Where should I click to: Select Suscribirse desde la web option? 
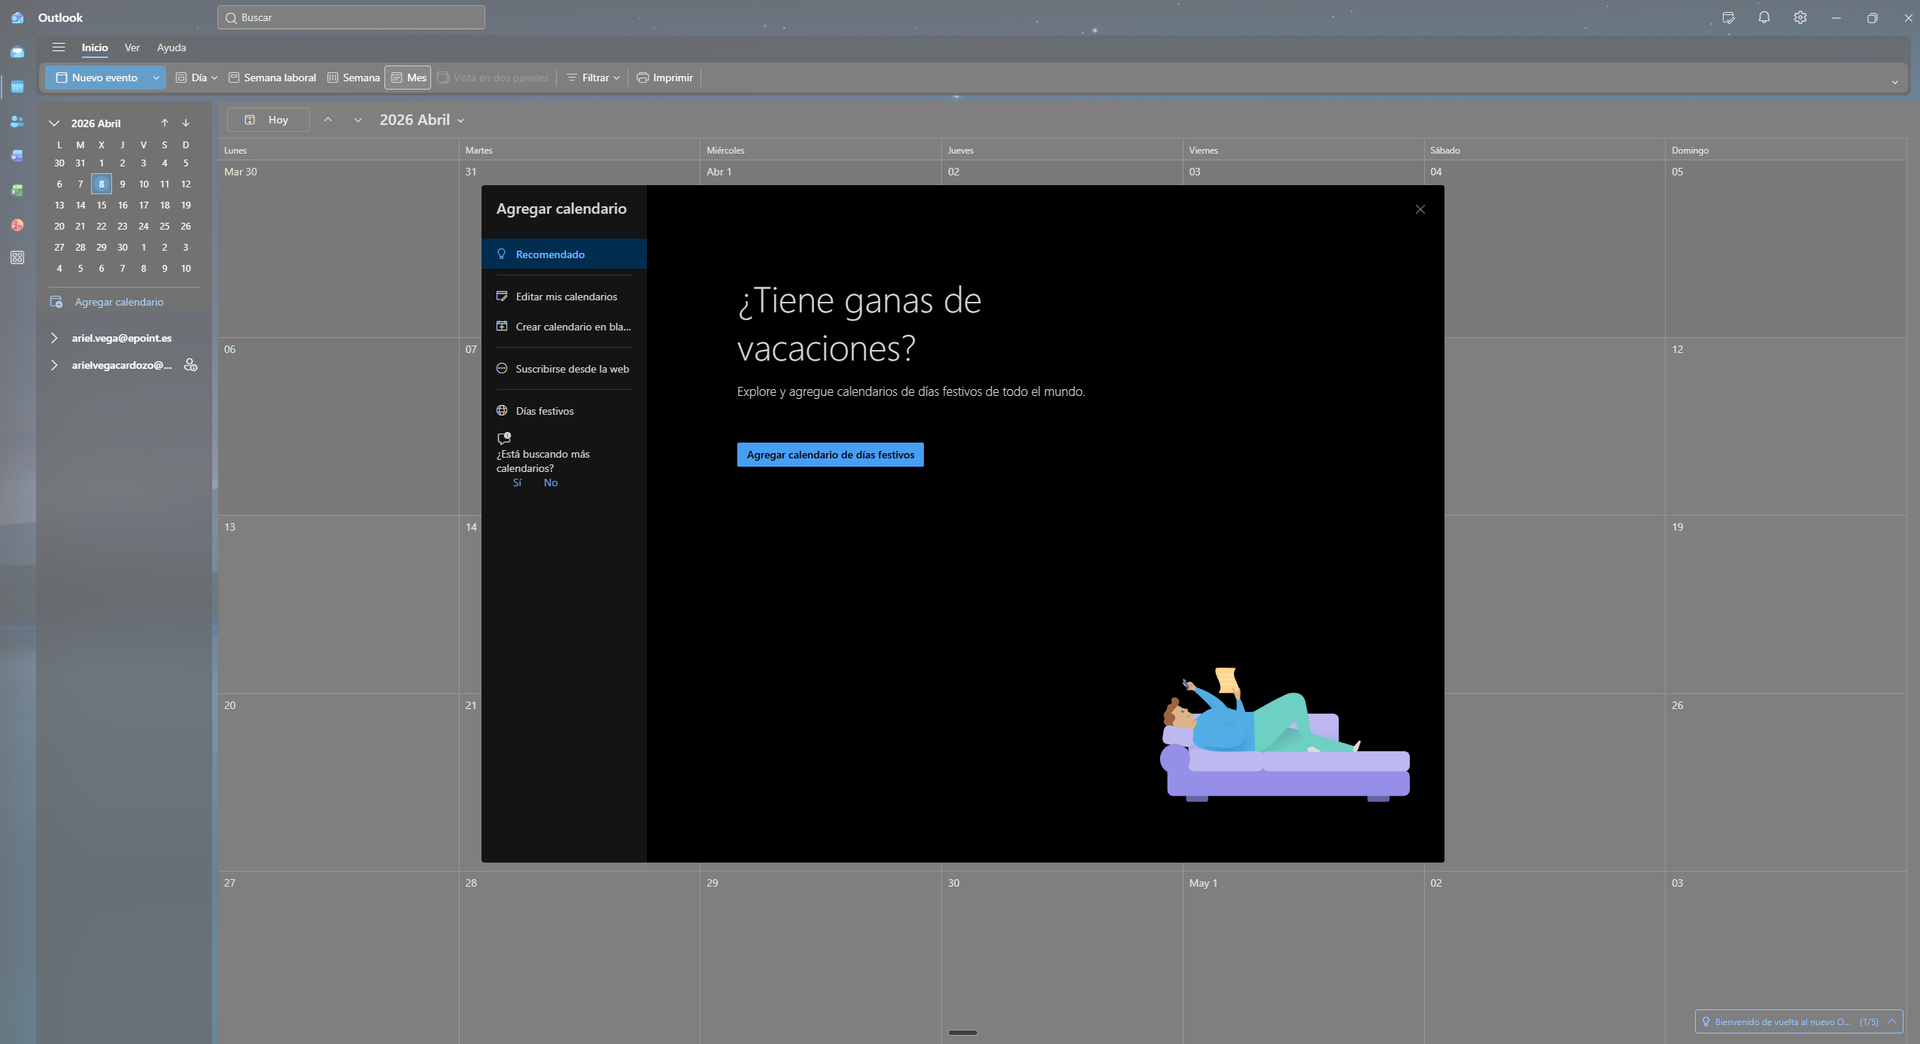pos(572,369)
